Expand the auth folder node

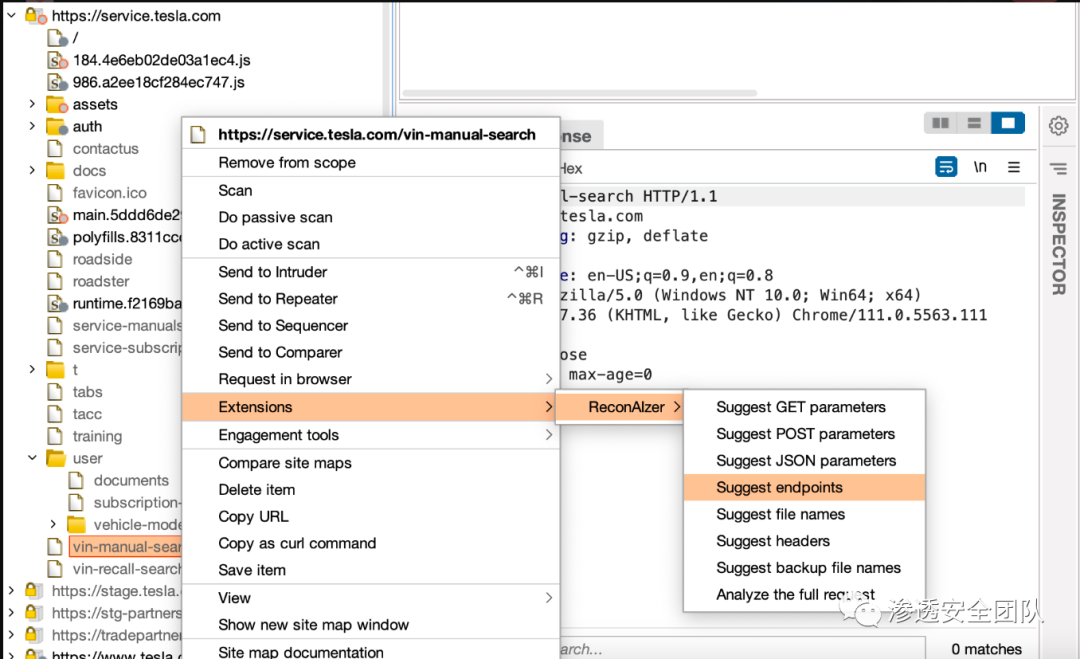(32, 126)
